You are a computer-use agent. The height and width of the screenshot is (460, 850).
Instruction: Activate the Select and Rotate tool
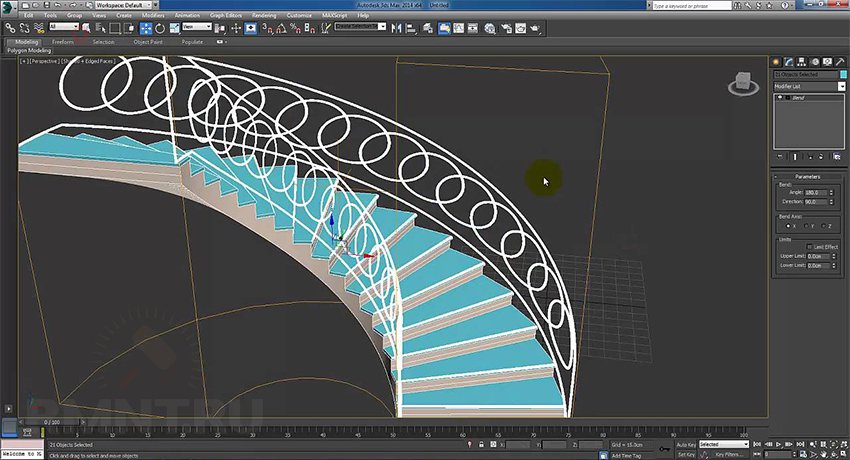point(160,28)
